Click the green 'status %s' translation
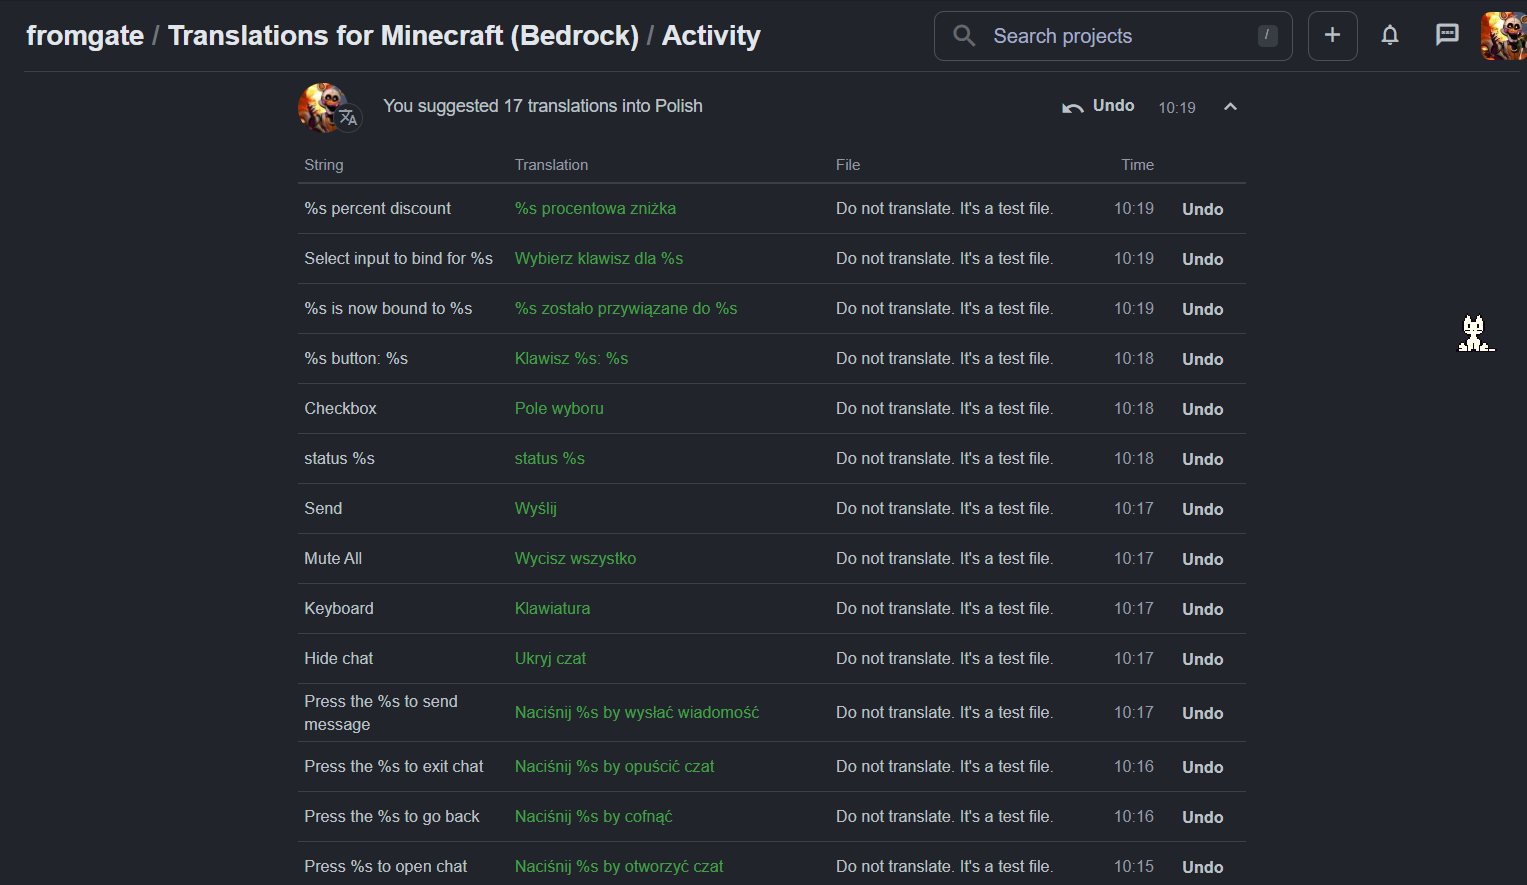The height and width of the screenshot is (885, 1527). coord(550,458)
